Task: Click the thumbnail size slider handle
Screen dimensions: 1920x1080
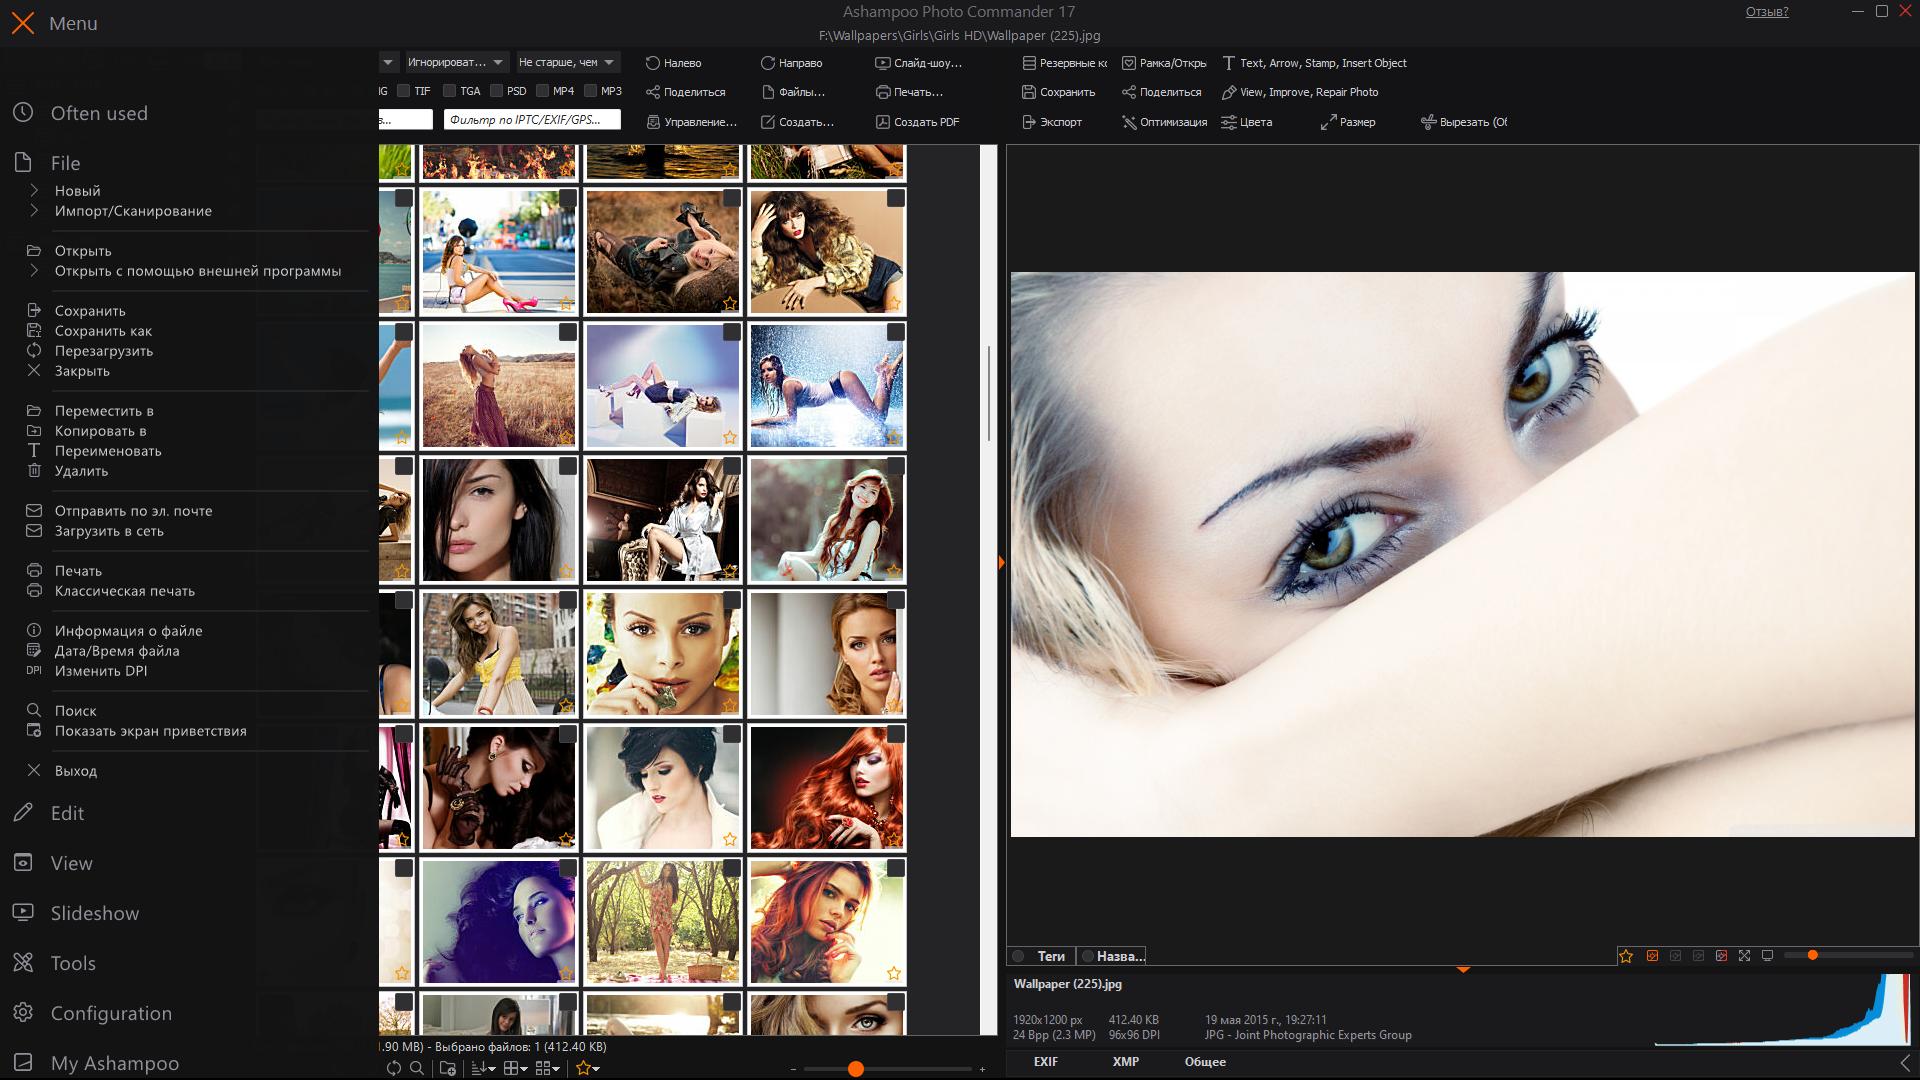Action: click(x=855, y=1069)
